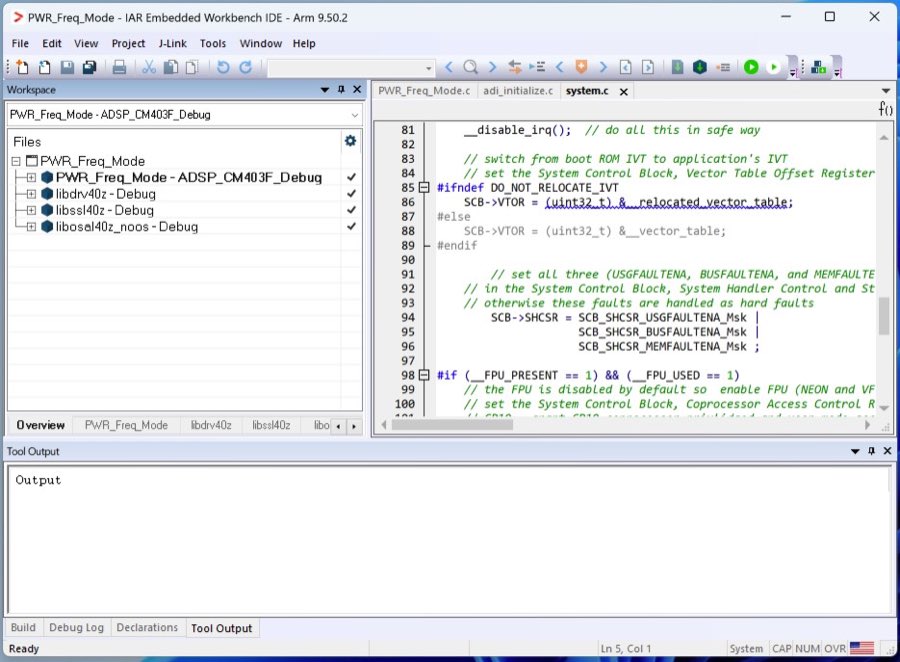Image resolution: width=900 pixels, height=662 pixels.
Task: Open the editor tab list dropdown arrow
Action: (886, 91)
